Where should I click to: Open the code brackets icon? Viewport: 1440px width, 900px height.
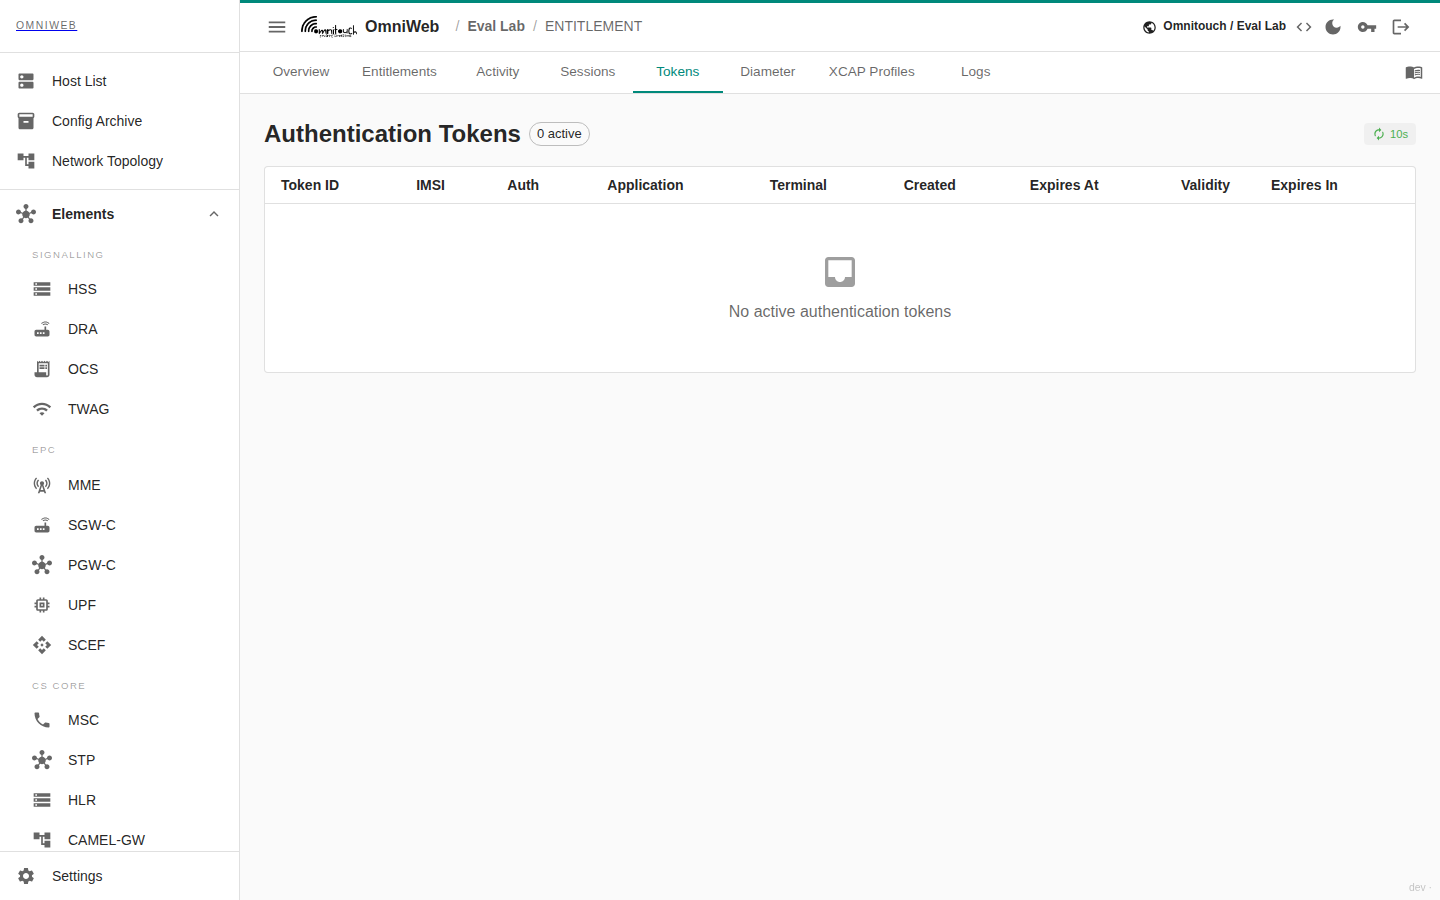(x=1304, y=27)
